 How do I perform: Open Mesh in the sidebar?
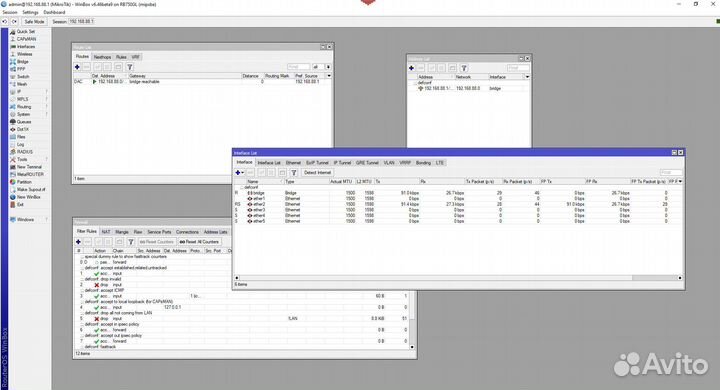[x=22, y=84]
